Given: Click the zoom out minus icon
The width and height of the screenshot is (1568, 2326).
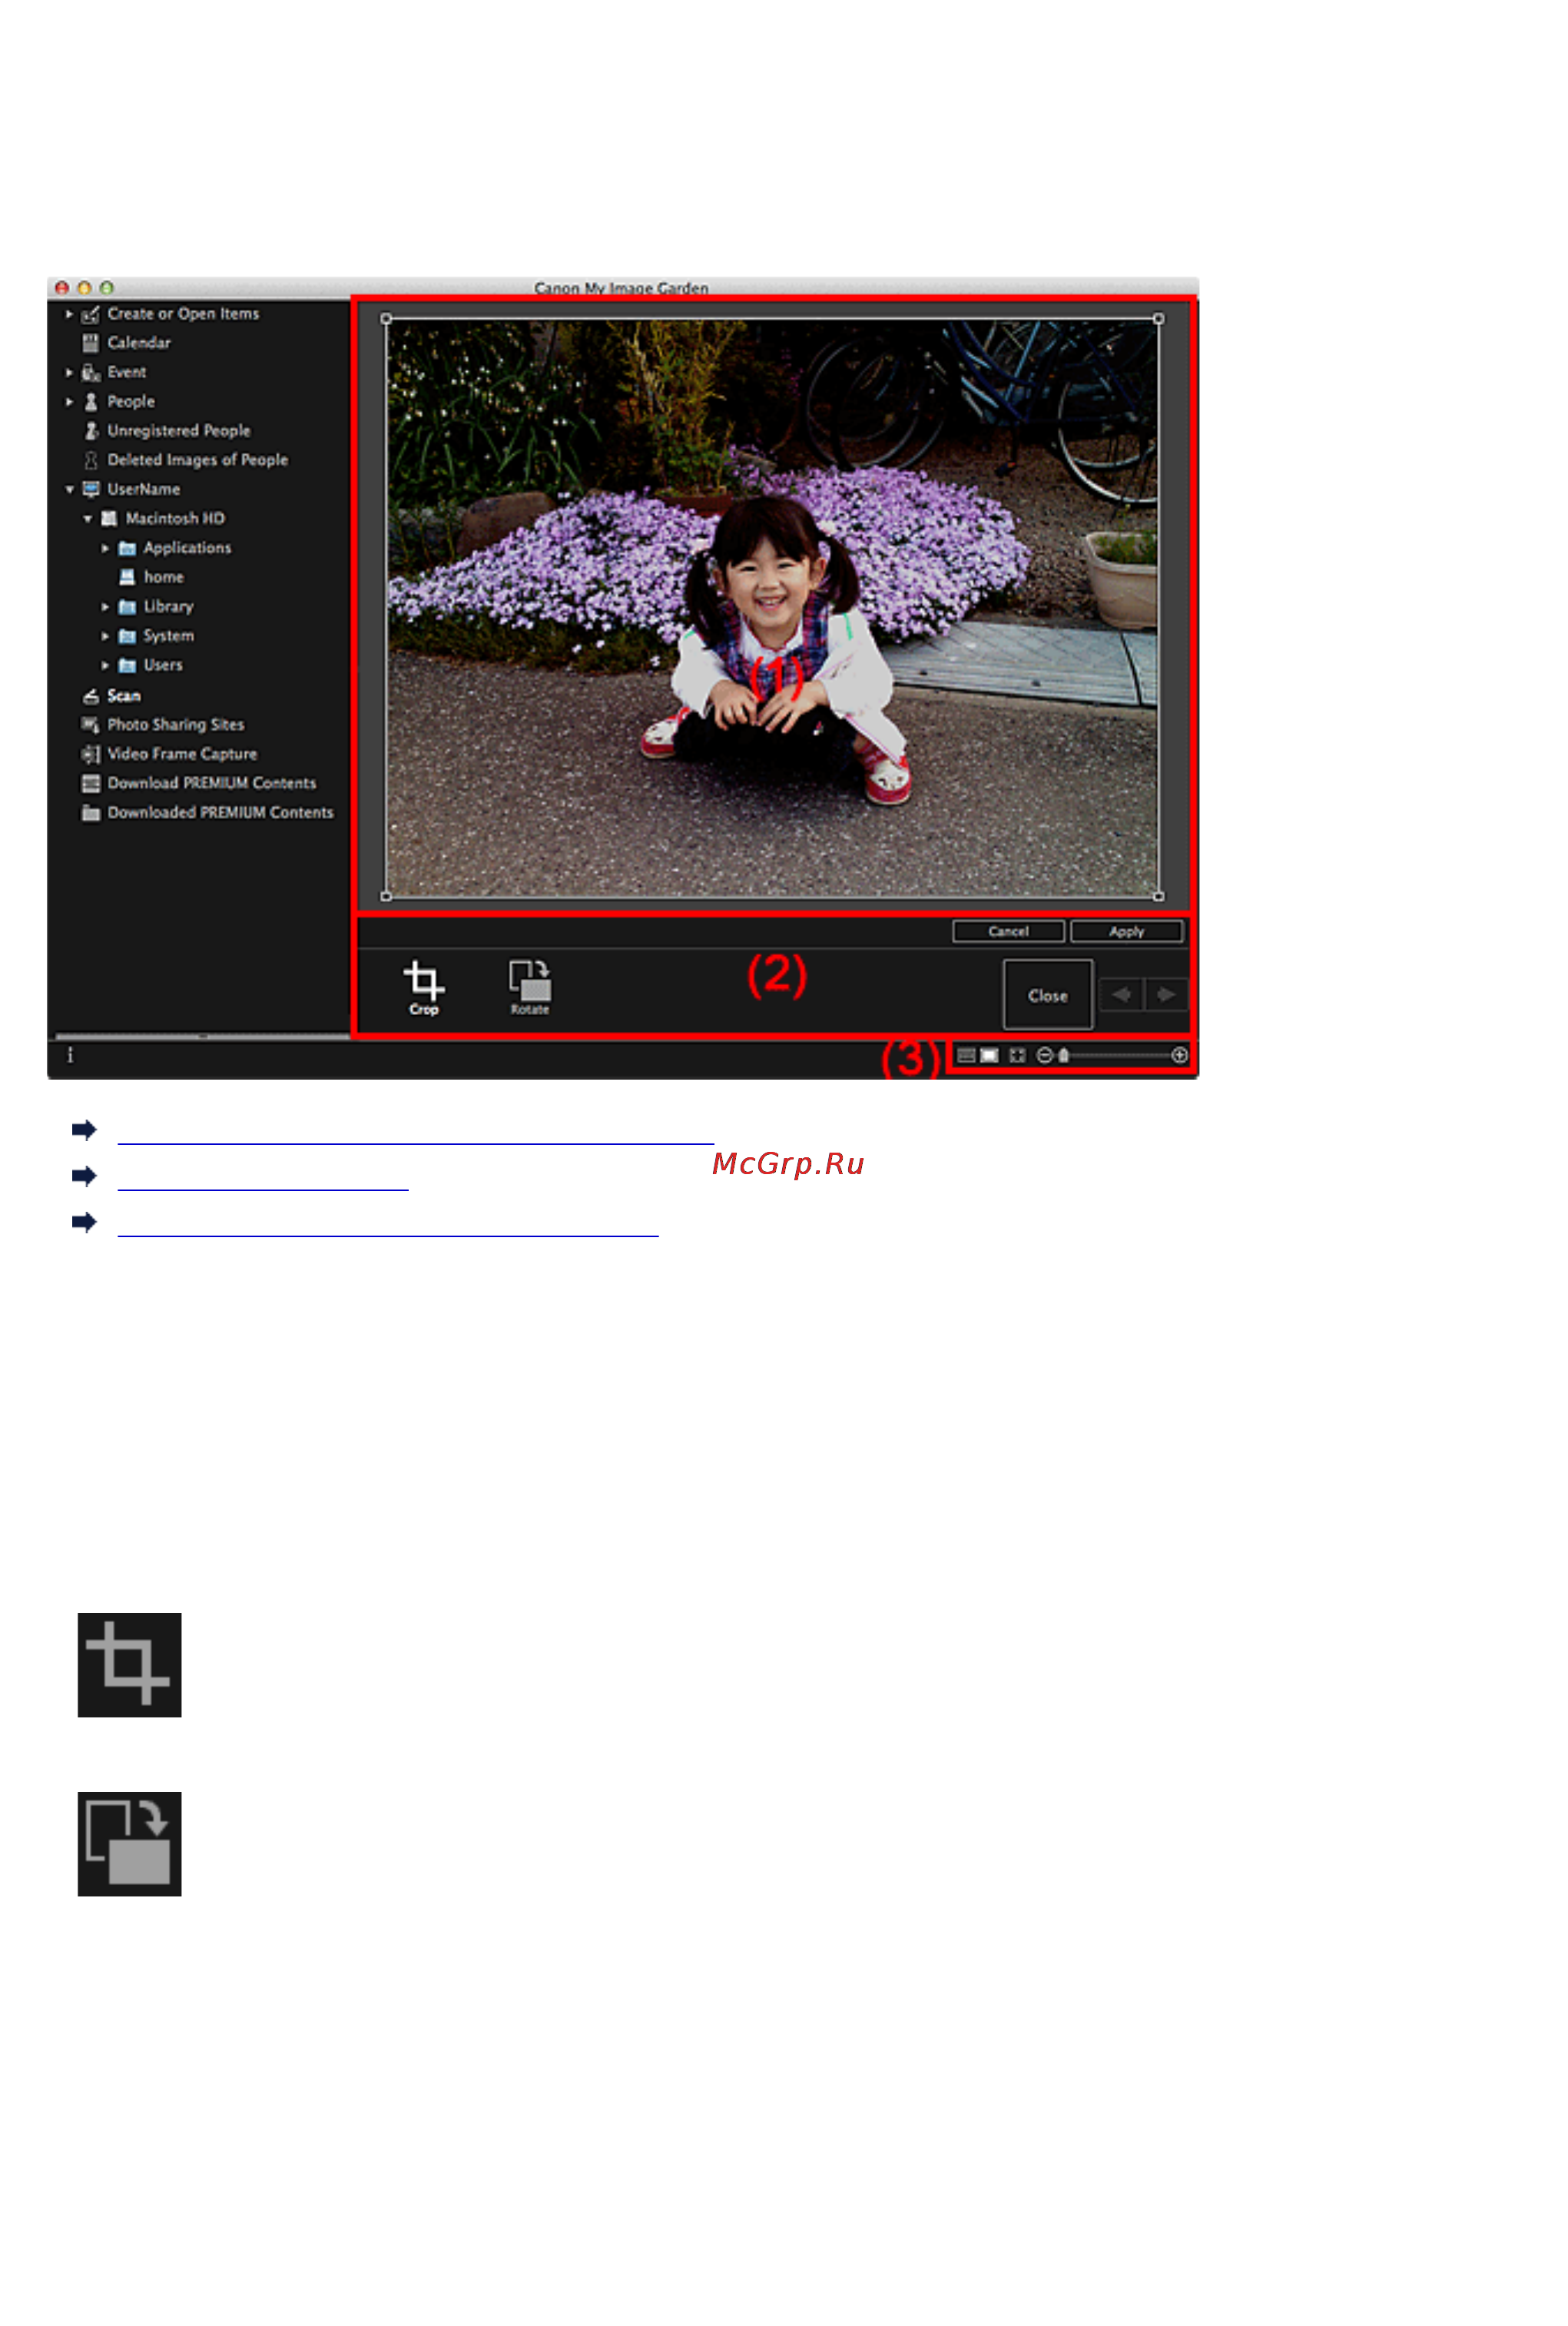Looking at the screenshot, I should (x=1044, y=1055).
